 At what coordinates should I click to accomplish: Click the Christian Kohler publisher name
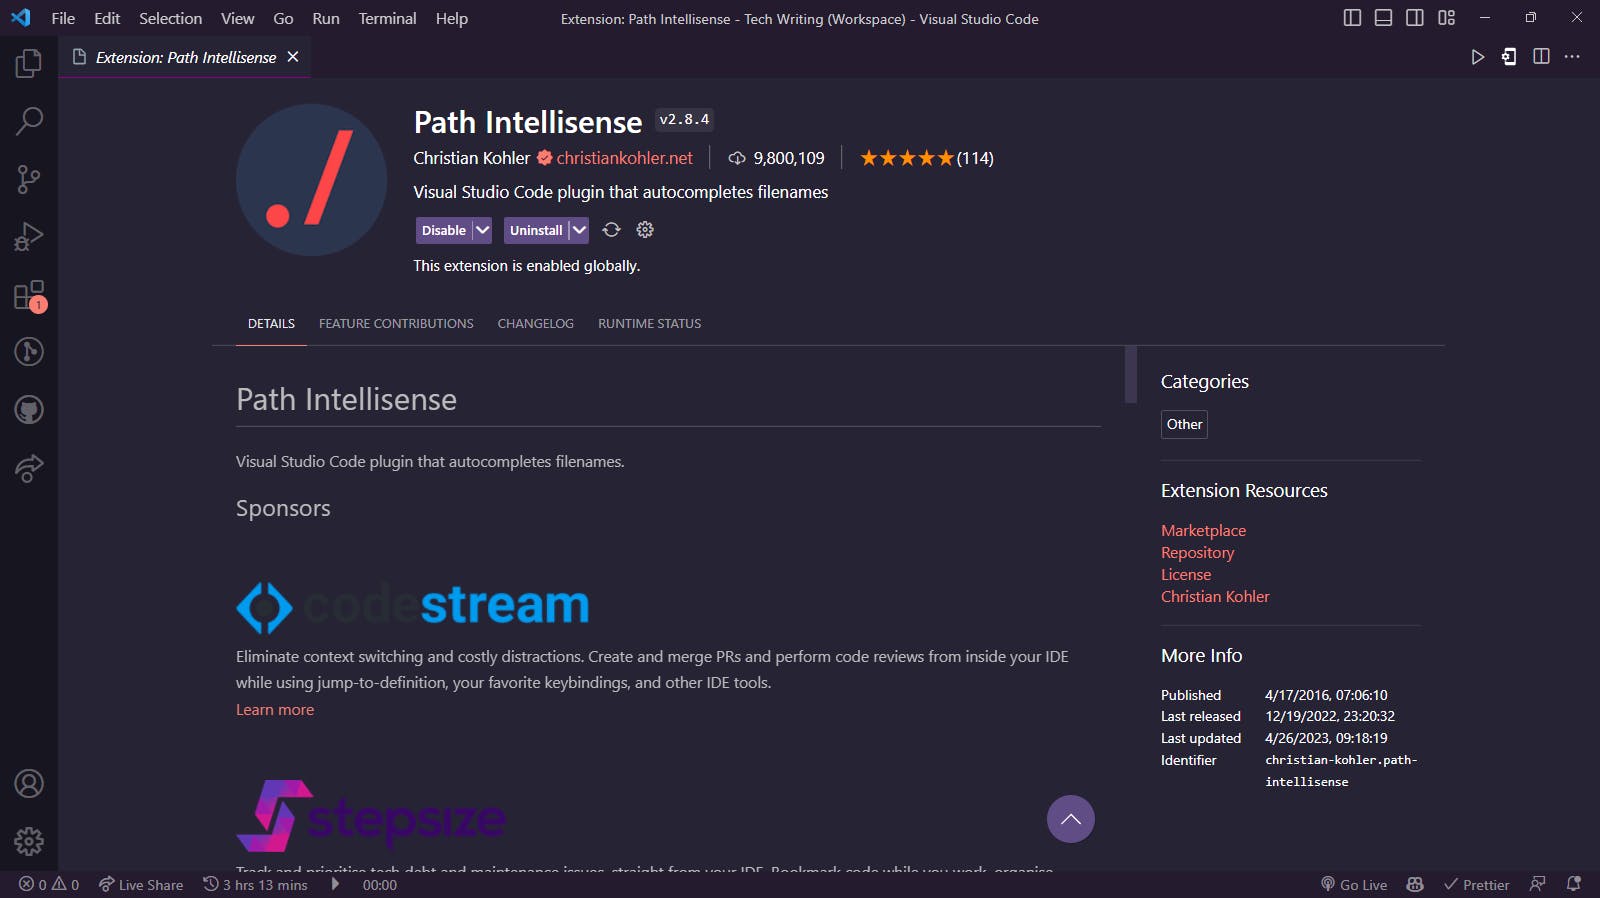click(472, 158)
